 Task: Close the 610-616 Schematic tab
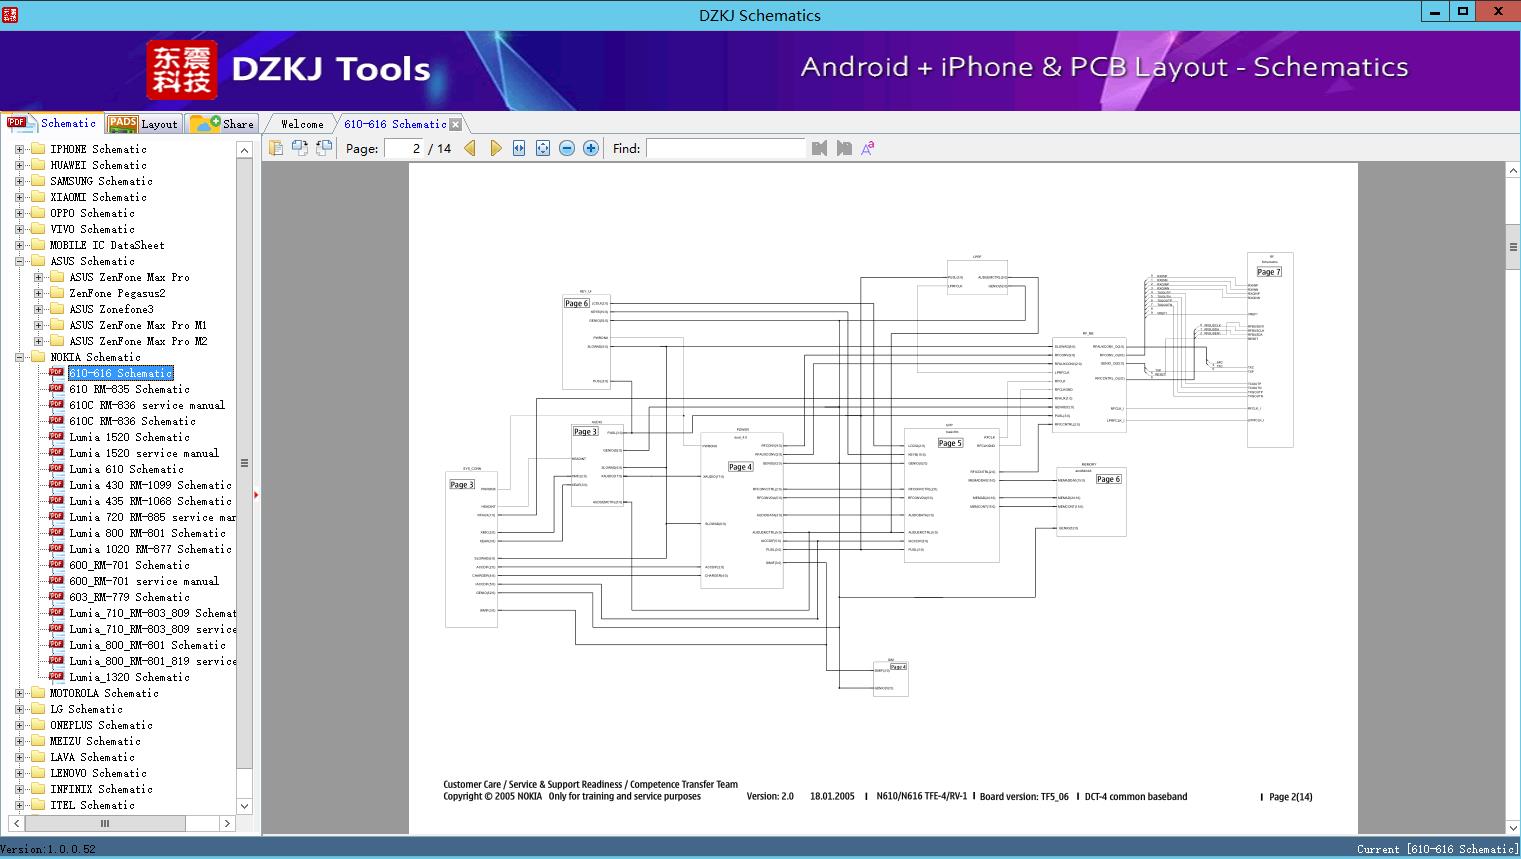tap(456, 125)
